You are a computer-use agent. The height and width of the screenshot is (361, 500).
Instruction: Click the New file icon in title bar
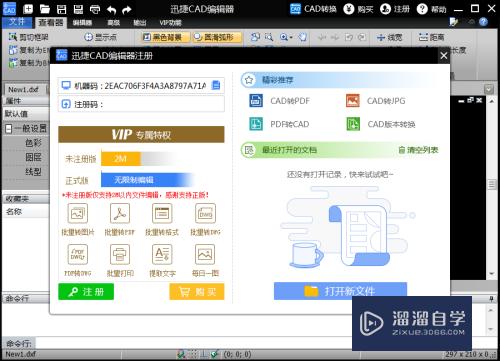(x=28, y=9)
